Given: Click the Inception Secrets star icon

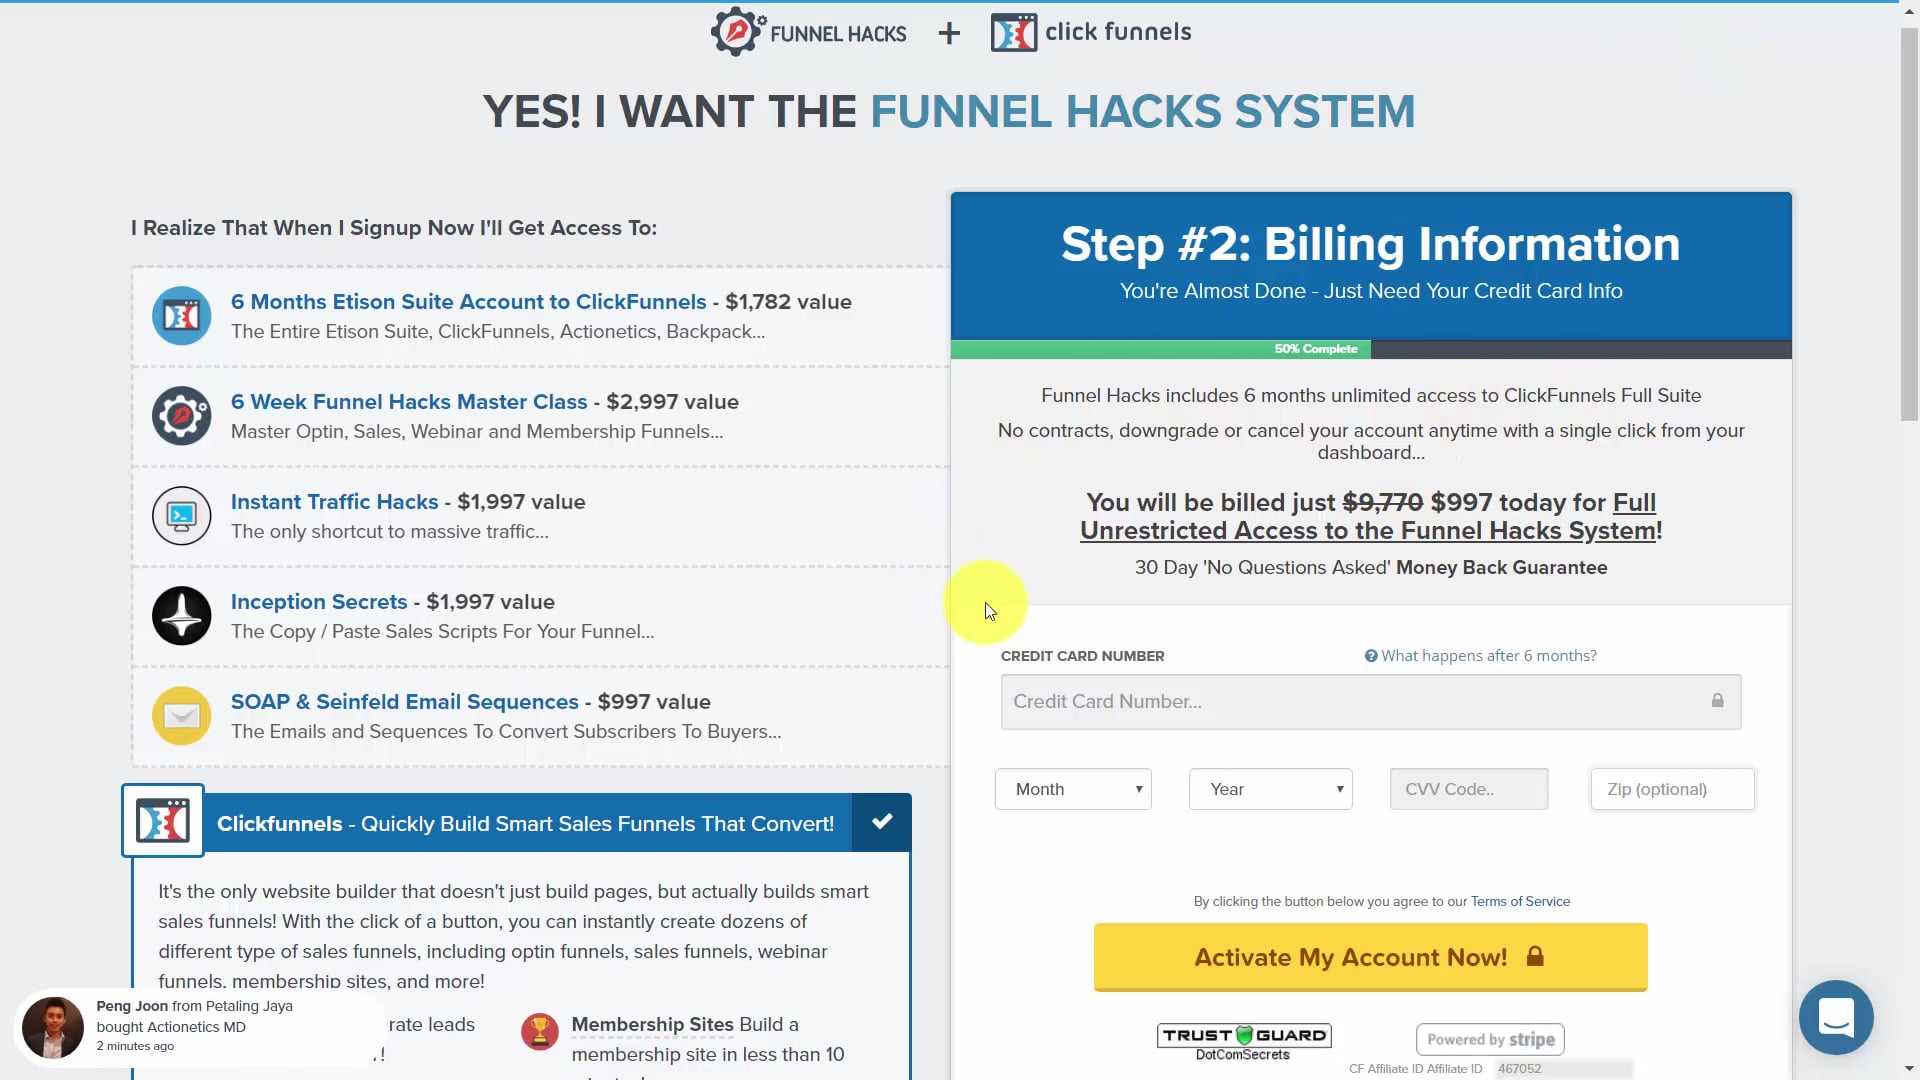Looking at the screenshot, I should click(x=181, y=616).
